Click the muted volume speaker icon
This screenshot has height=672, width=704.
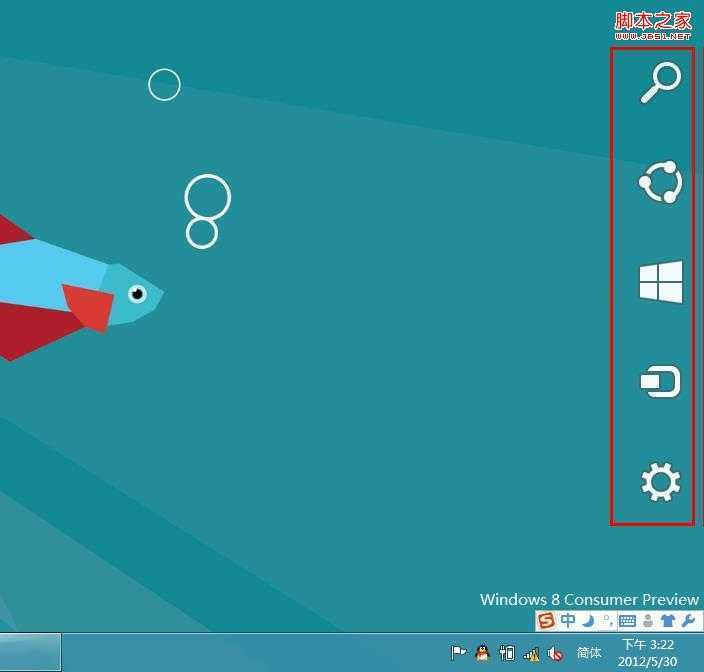click(x=555, y=654)
